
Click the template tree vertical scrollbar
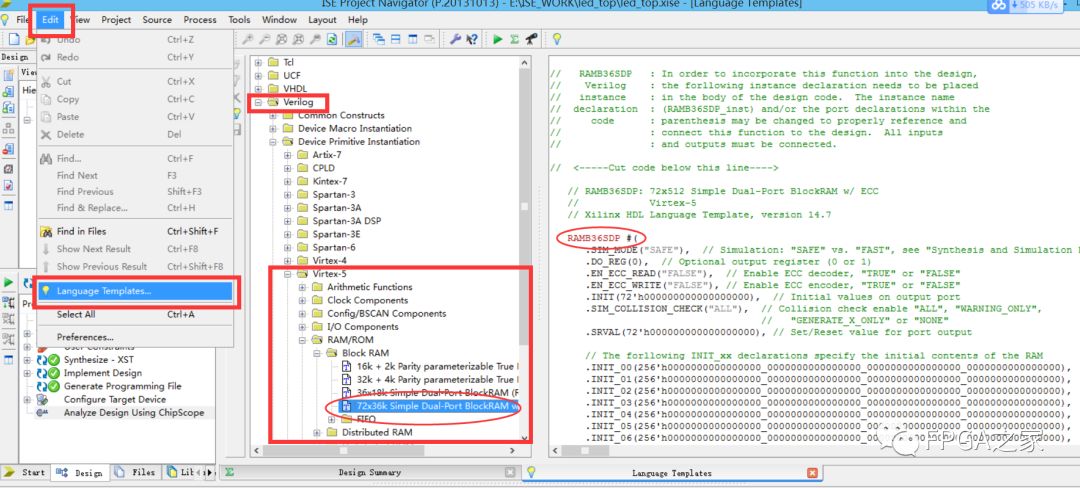525,206
